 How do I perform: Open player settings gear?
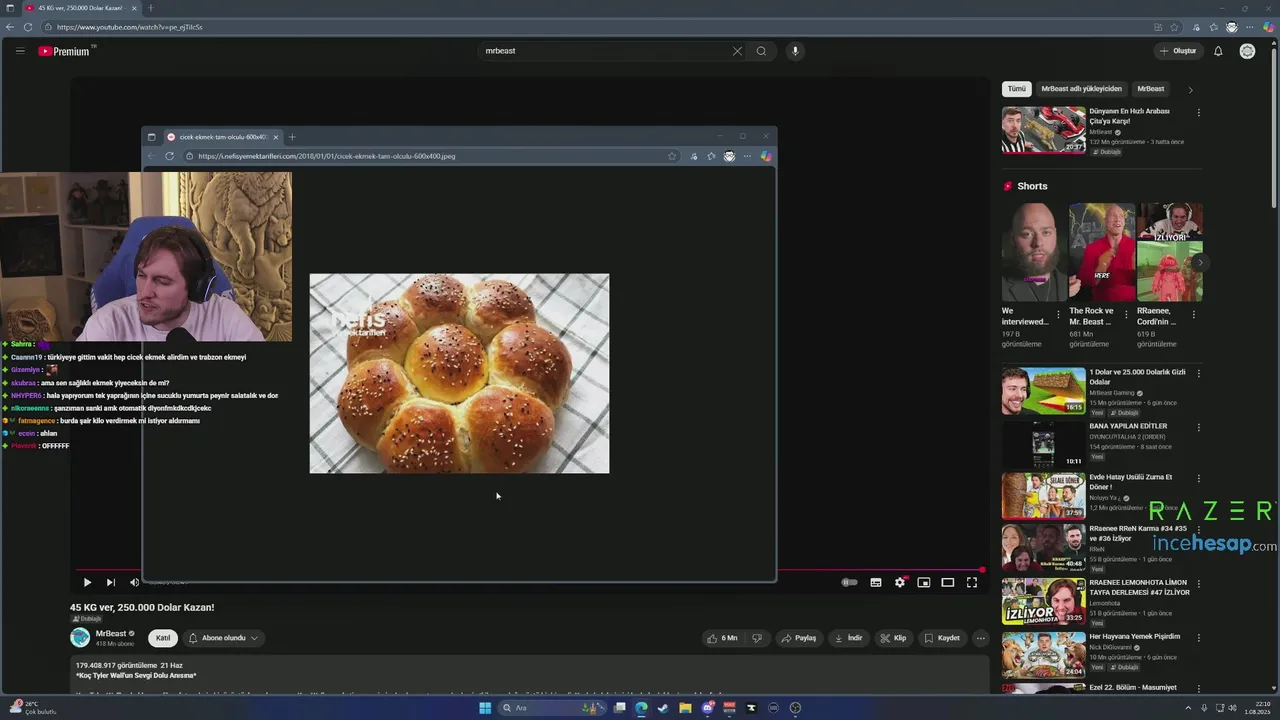pyautogui.click(x=900, y=582)
